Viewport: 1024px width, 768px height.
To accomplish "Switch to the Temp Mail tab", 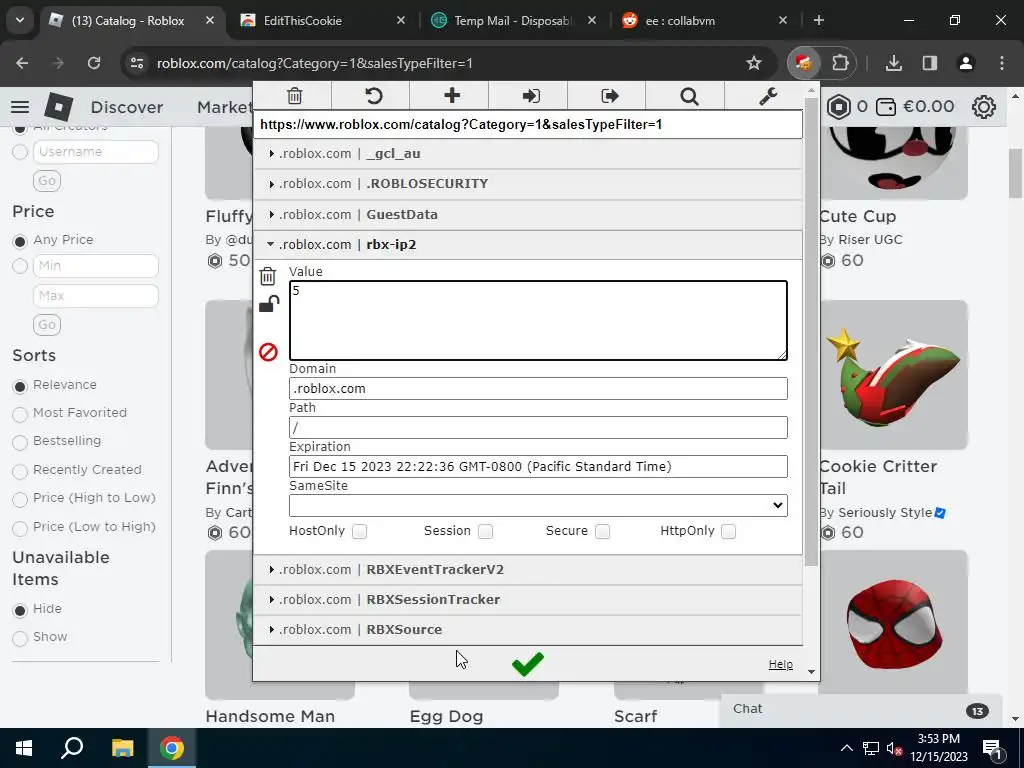I will 513,20.
